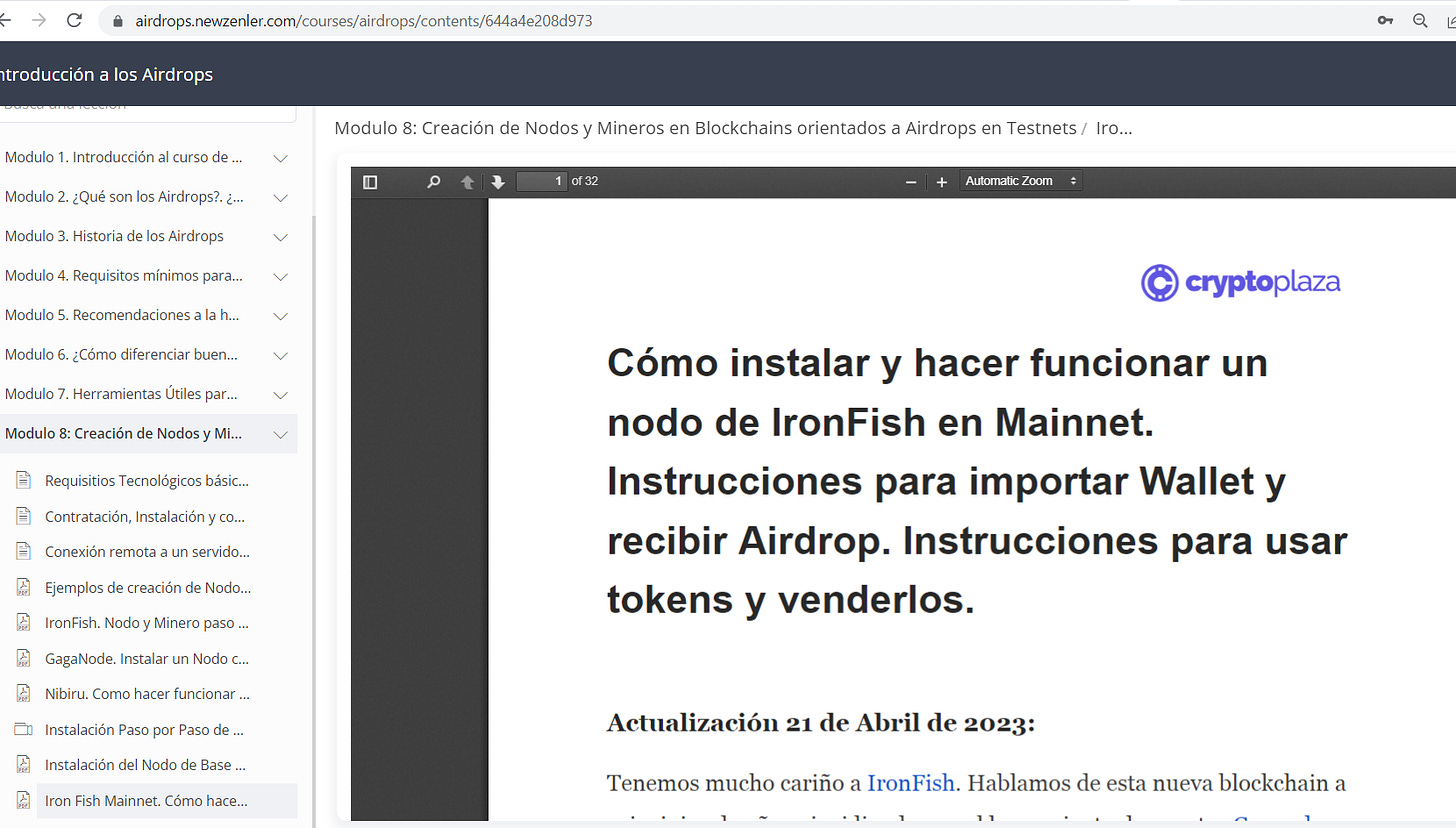Open lesson GagaNode. Instalar un Nodo

point(147,658)
